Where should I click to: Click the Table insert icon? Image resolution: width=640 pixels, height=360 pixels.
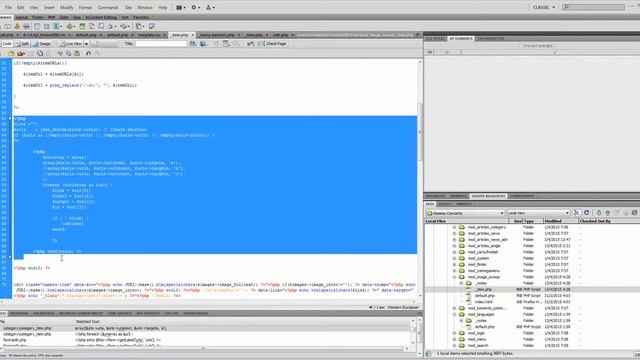(37, 26)
